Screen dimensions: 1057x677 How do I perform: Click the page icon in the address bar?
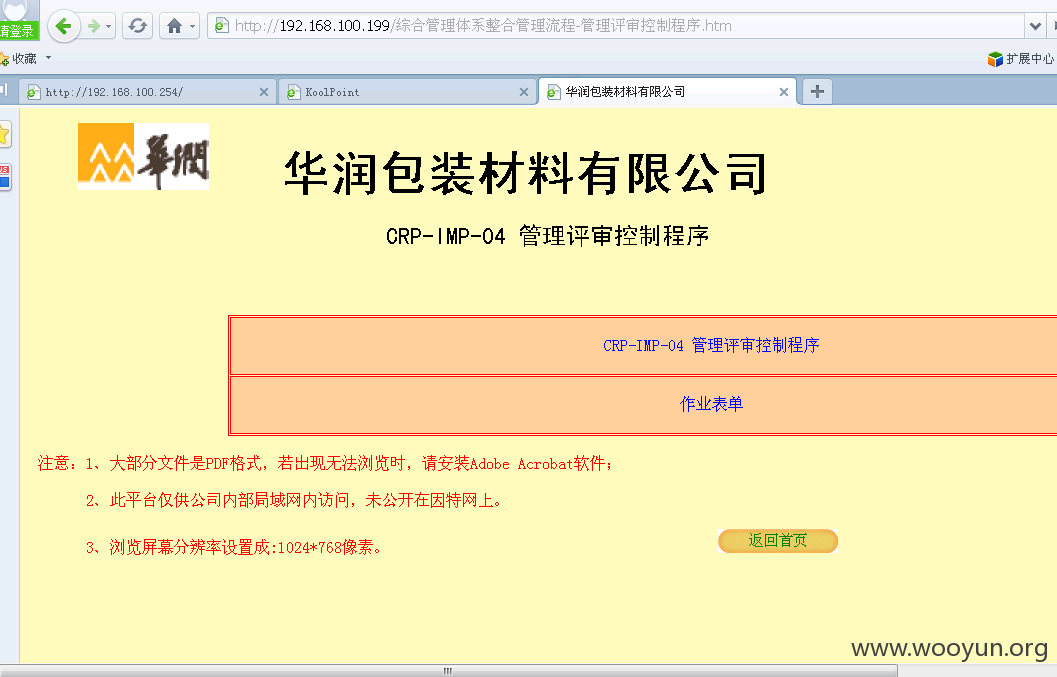[x=222, y=26]
